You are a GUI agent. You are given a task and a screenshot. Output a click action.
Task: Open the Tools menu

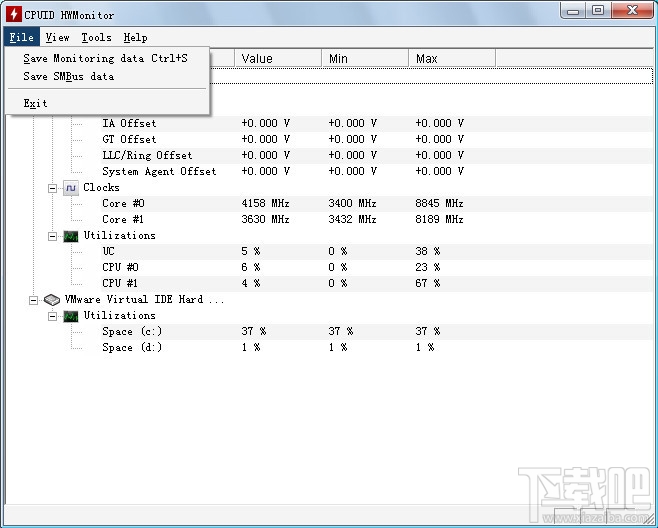pos(97,37)
